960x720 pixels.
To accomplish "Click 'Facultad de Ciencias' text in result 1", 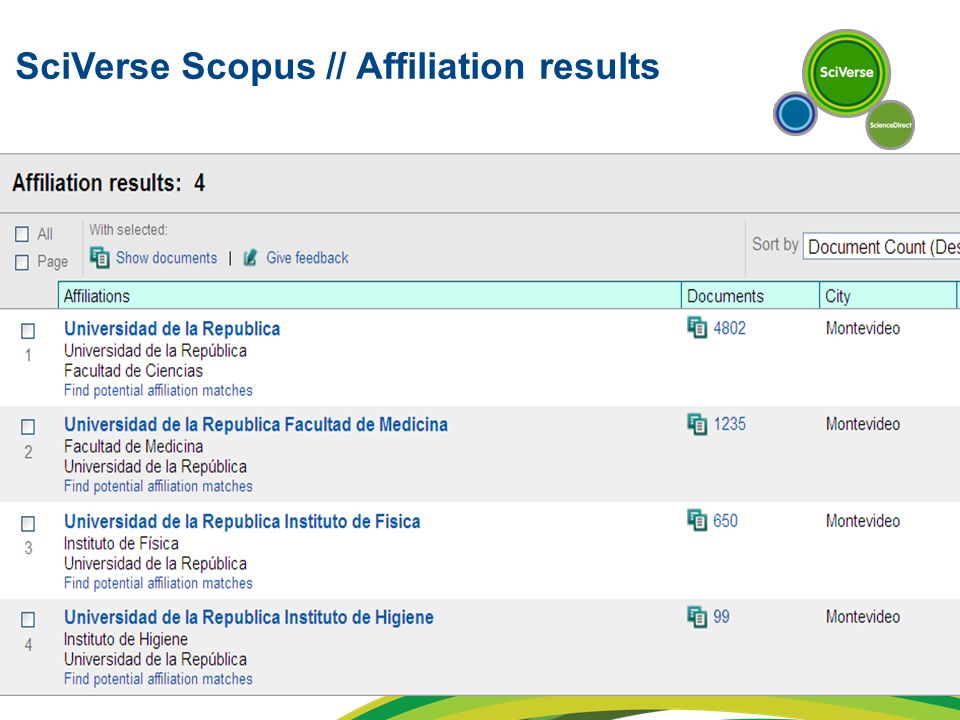I will [133, 370].
